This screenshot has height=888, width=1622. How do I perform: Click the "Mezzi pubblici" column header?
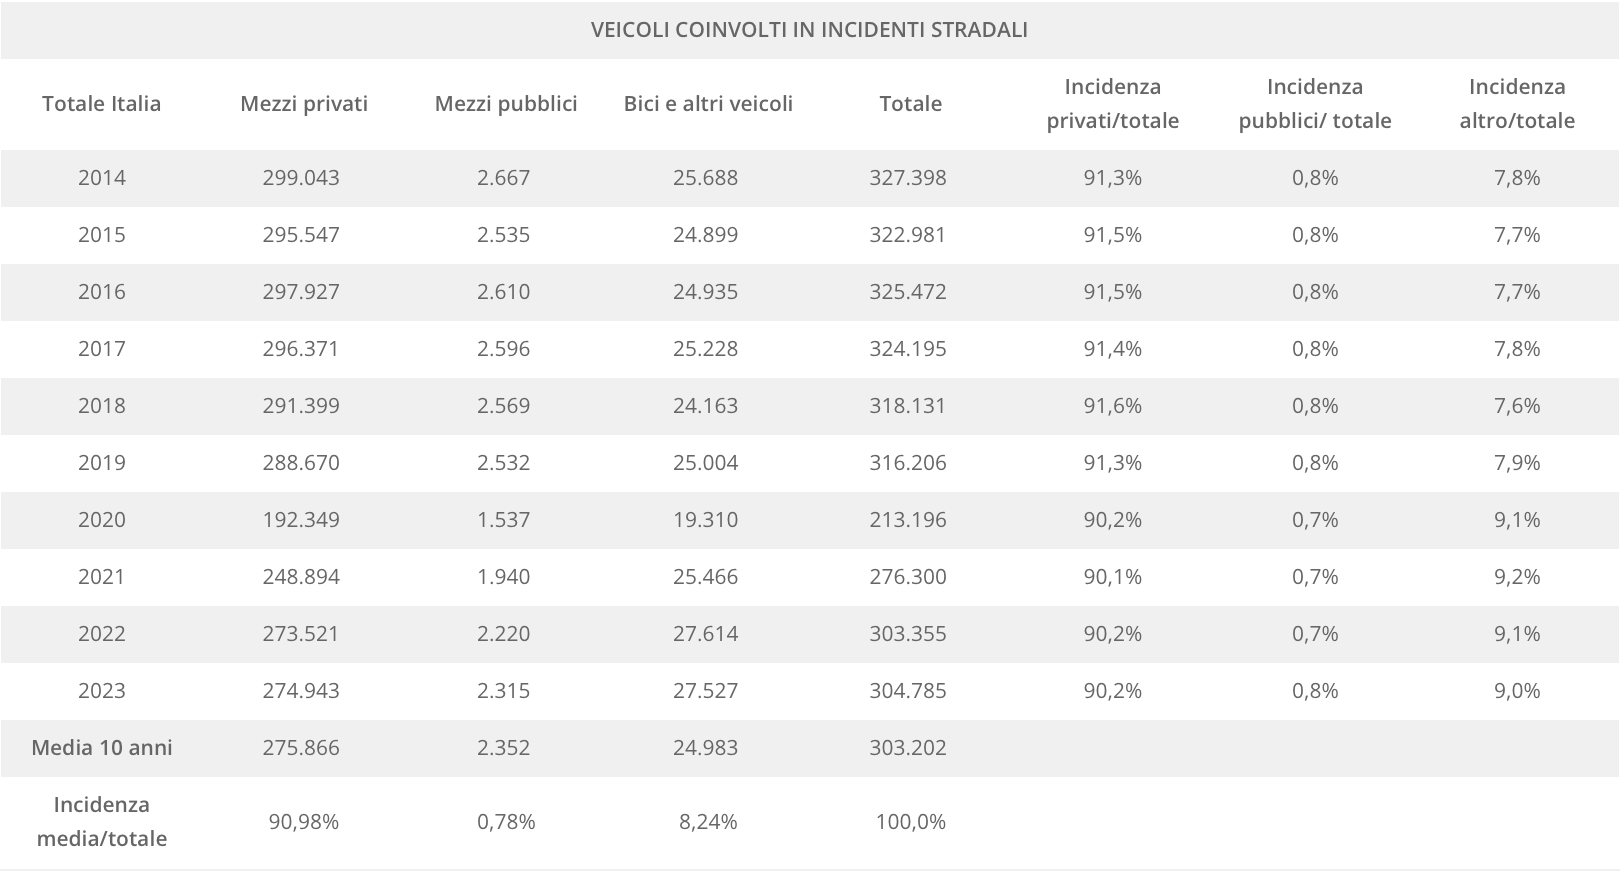click(506, 104)
